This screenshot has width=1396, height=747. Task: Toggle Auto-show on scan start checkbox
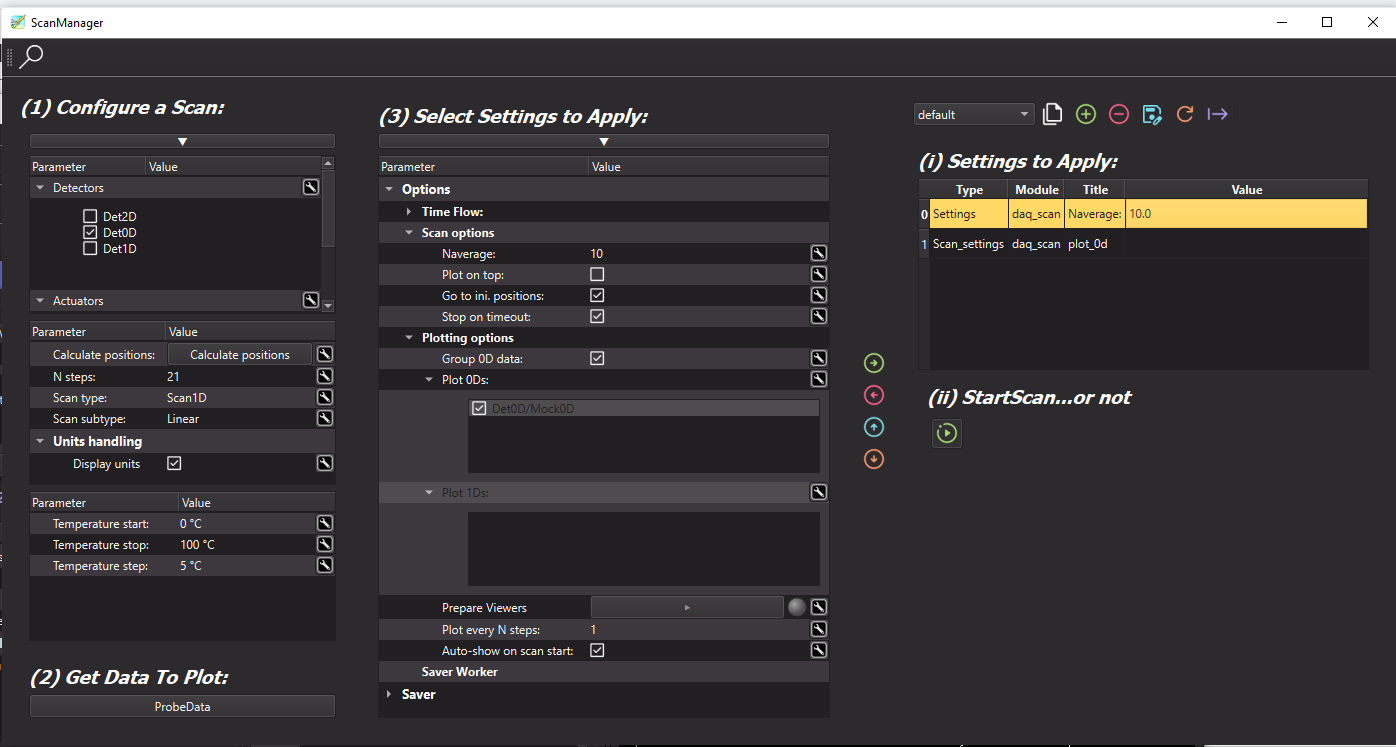click(x=597, y=650)
